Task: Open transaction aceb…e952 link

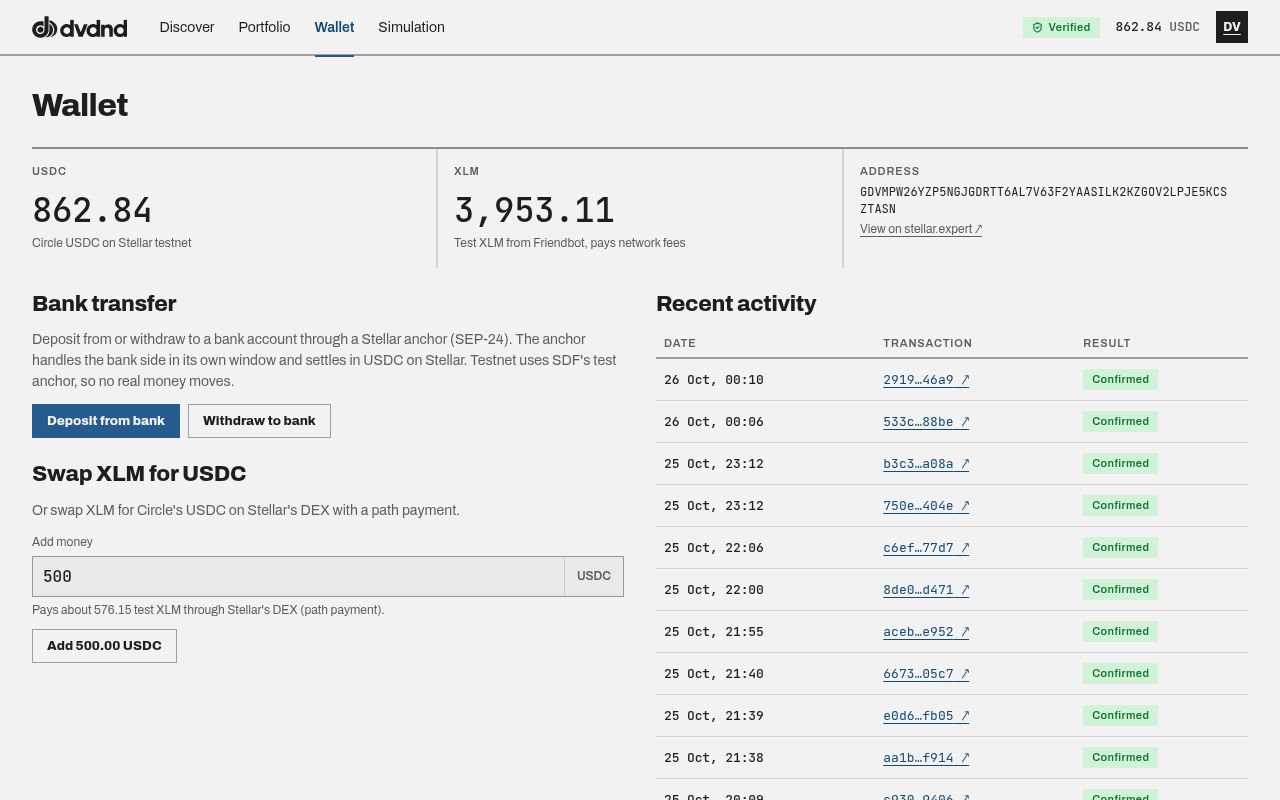Action: [926, 632]
